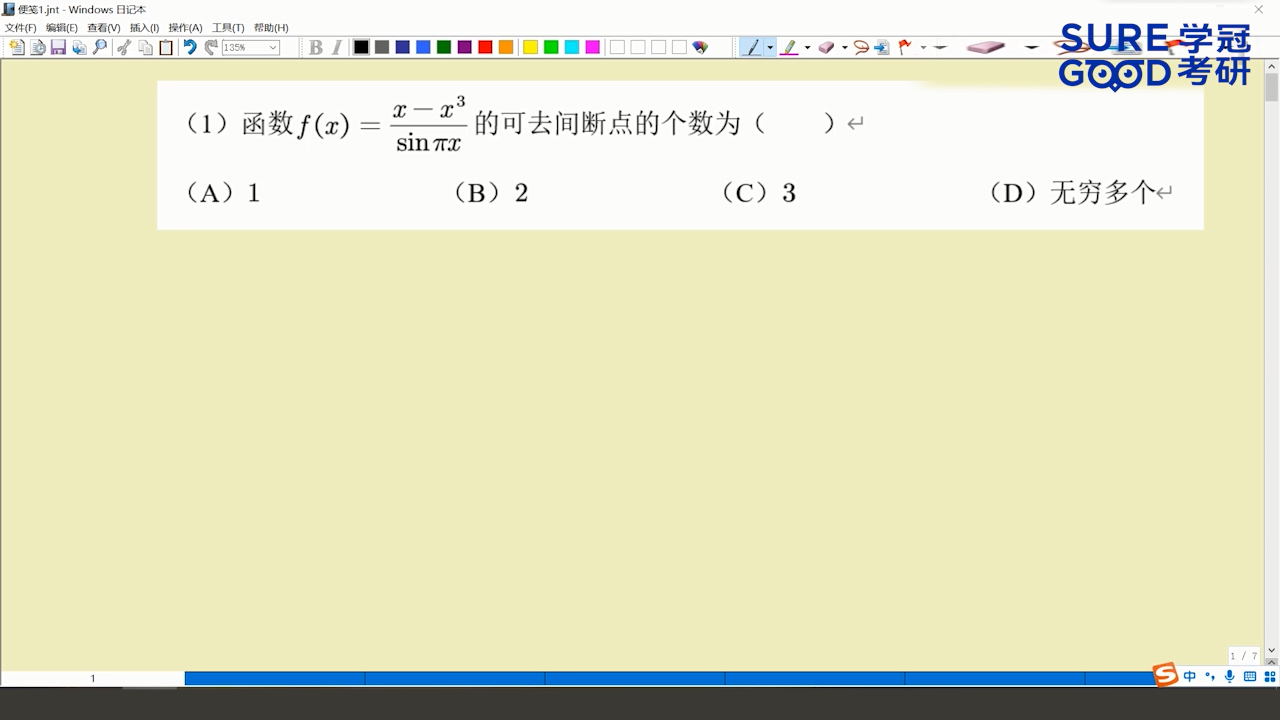This screenshot has width=1280, height=720.
Task: Click the next page down chevron
Action: 1272,652
